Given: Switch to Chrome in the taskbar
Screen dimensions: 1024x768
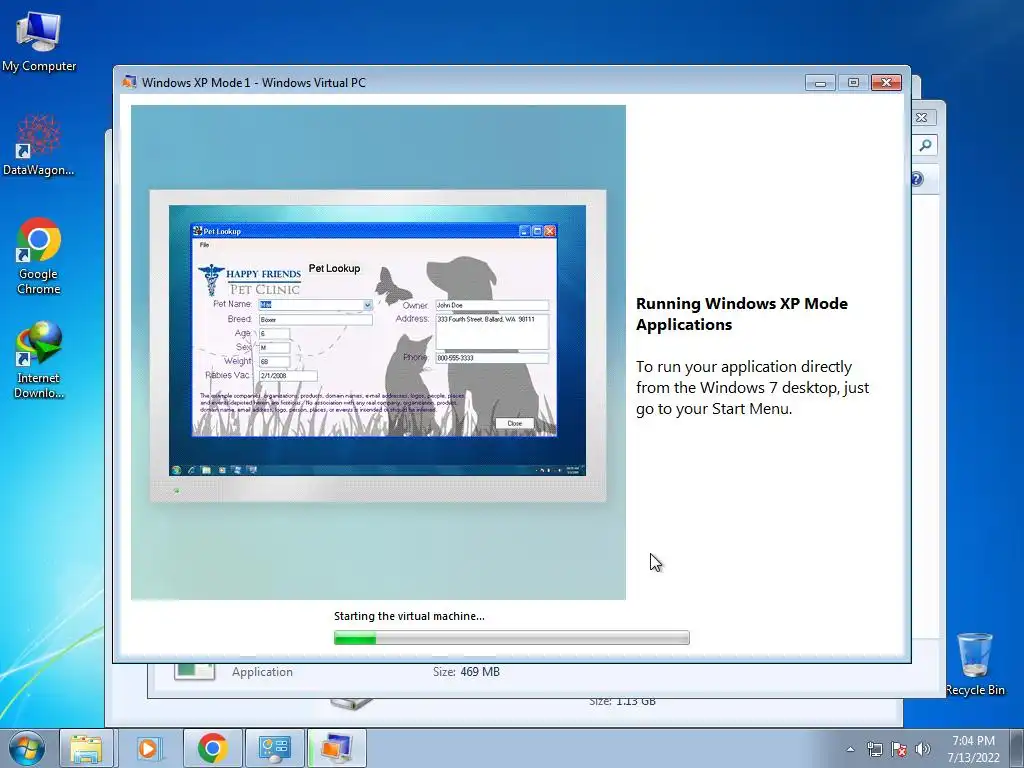Looking at the screenshot, I should click(212, 748).
